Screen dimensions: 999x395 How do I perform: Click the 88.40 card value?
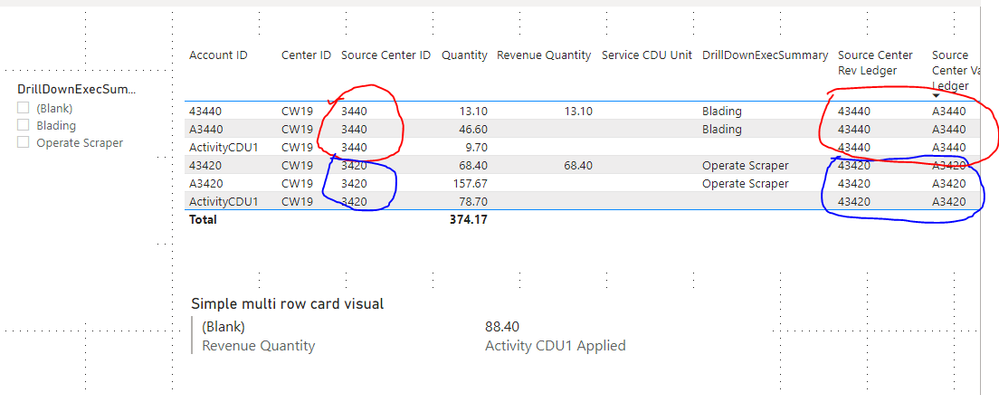tap(502, 327)
